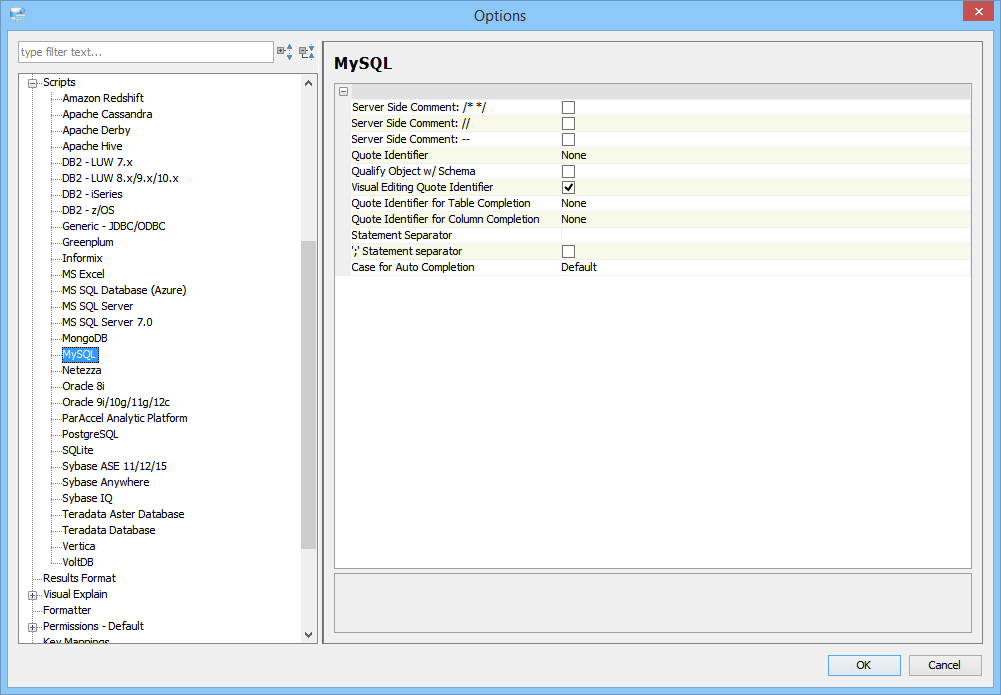The height and width of the screenshot is (695, 1001).
Task: Select MS SQL Database (Azure) entry
Action: pyautogui.click(x=124, y=289)
